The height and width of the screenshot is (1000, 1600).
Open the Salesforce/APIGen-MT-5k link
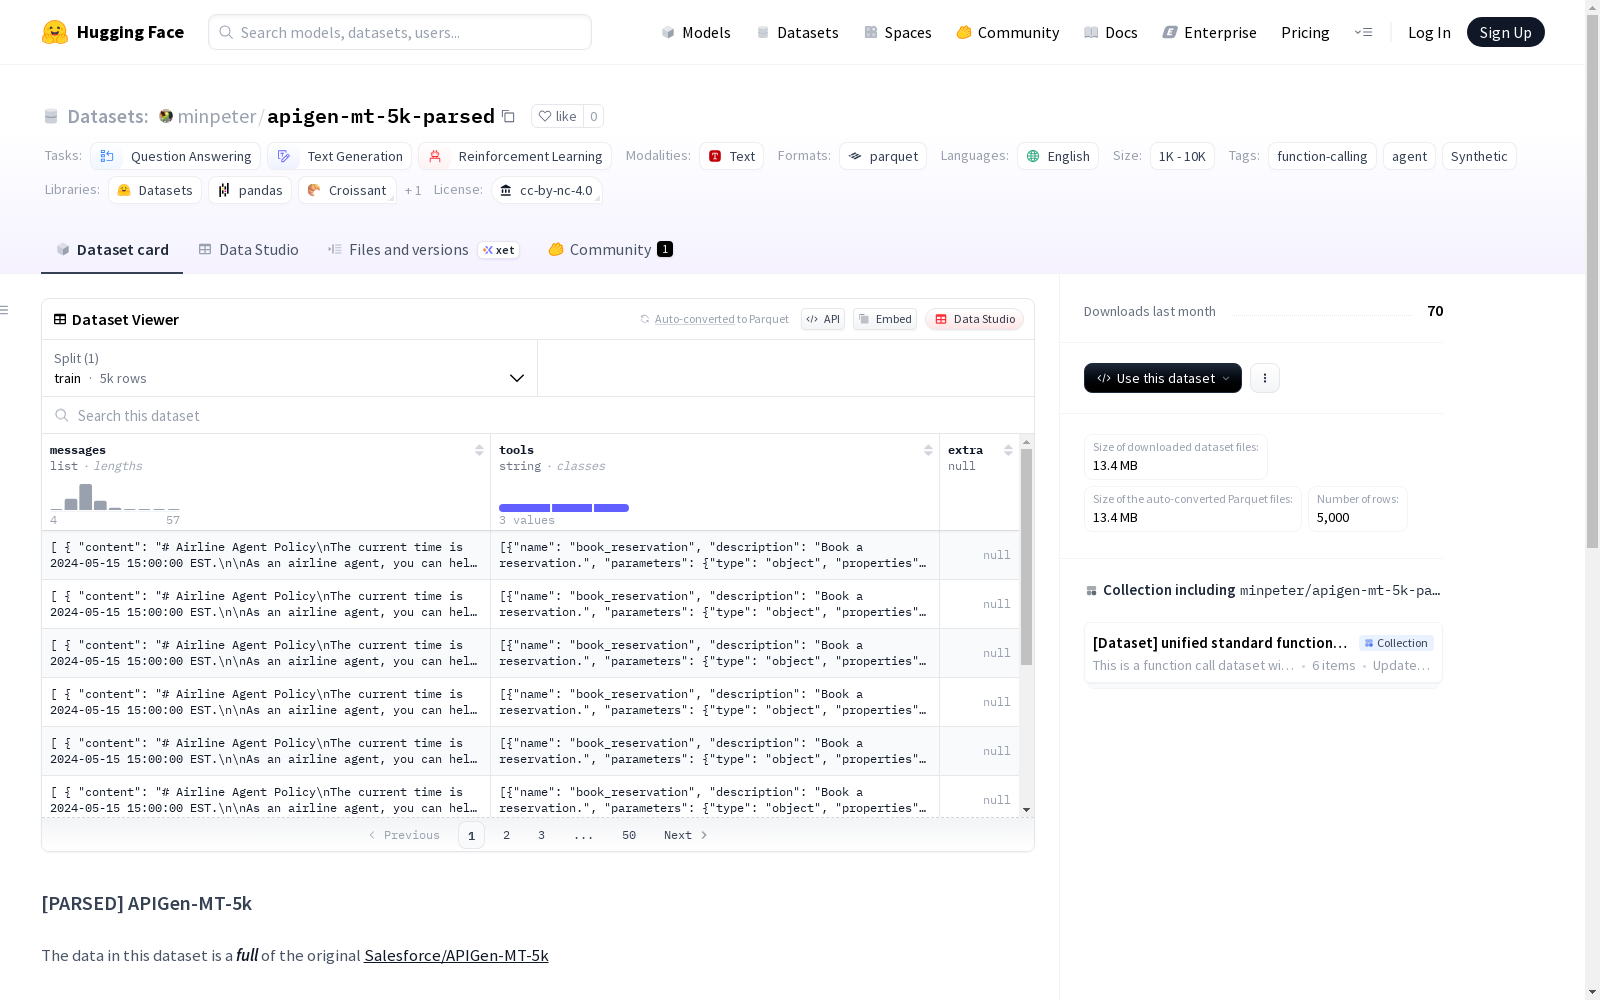pos(456,955)
